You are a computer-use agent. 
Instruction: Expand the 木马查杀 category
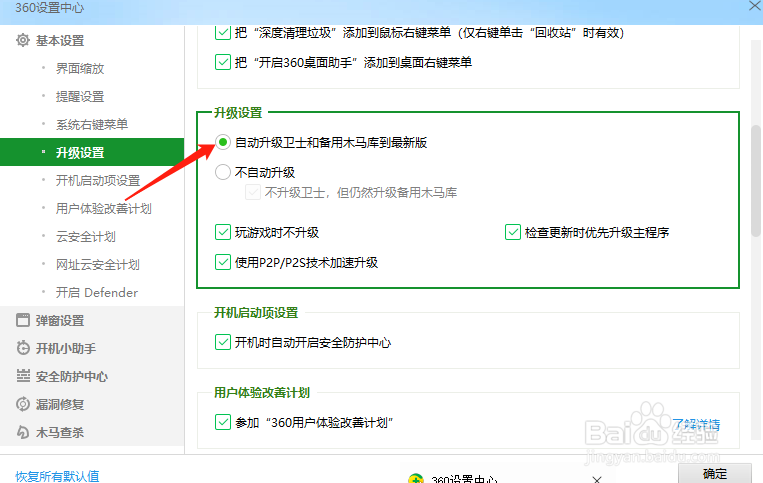click(x=60, y=432)
